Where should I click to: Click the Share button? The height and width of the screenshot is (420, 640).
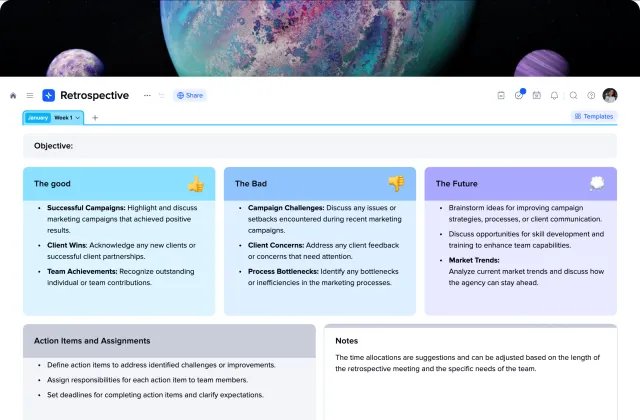(190, 96)
